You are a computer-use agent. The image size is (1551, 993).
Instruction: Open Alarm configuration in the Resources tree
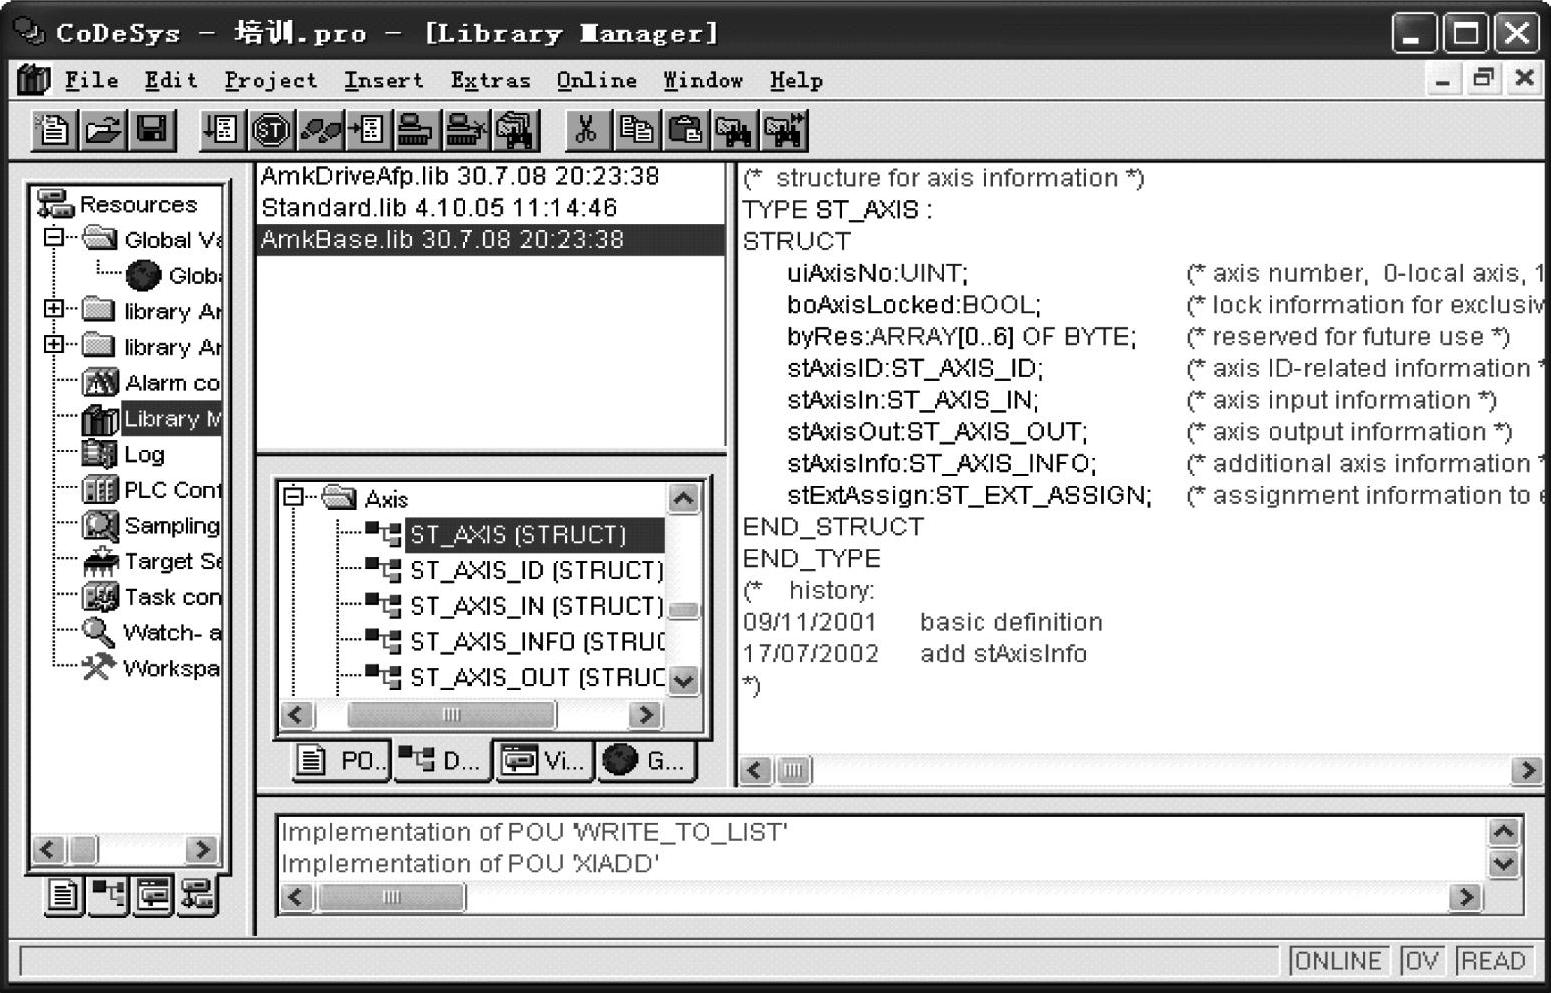point(151,383)
